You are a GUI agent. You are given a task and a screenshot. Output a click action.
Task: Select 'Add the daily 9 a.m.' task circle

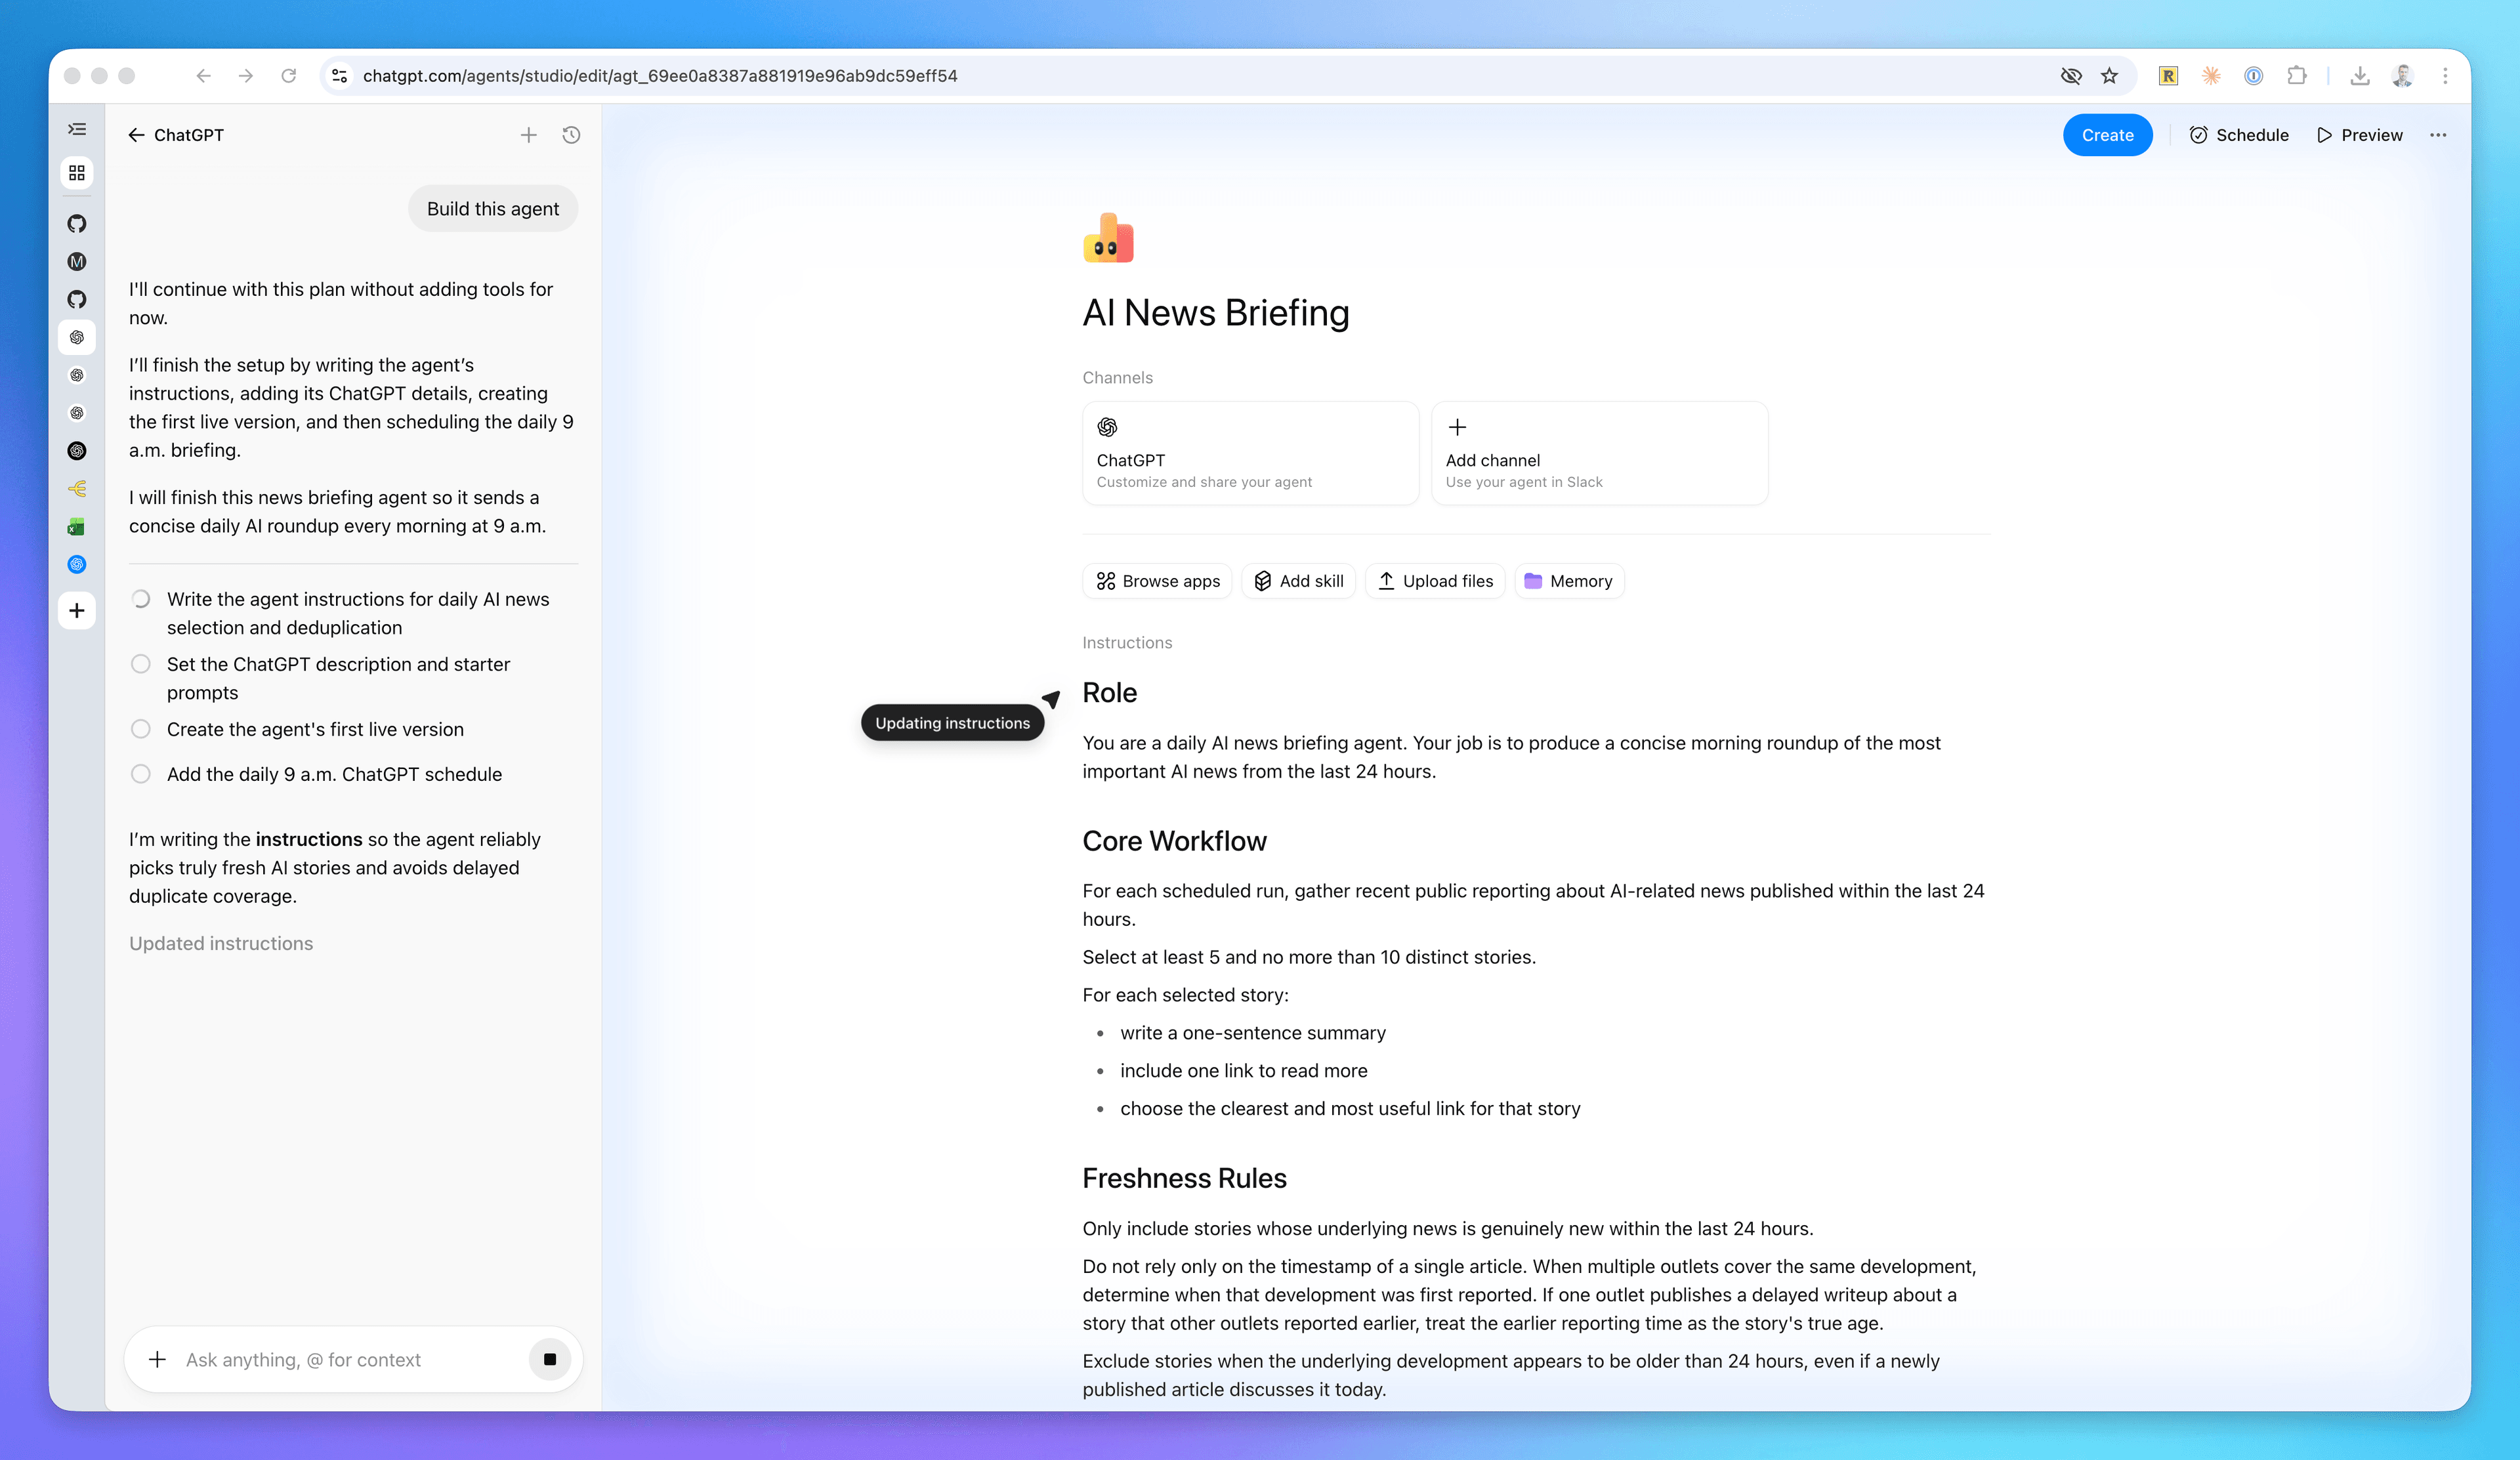click(141, 774)
